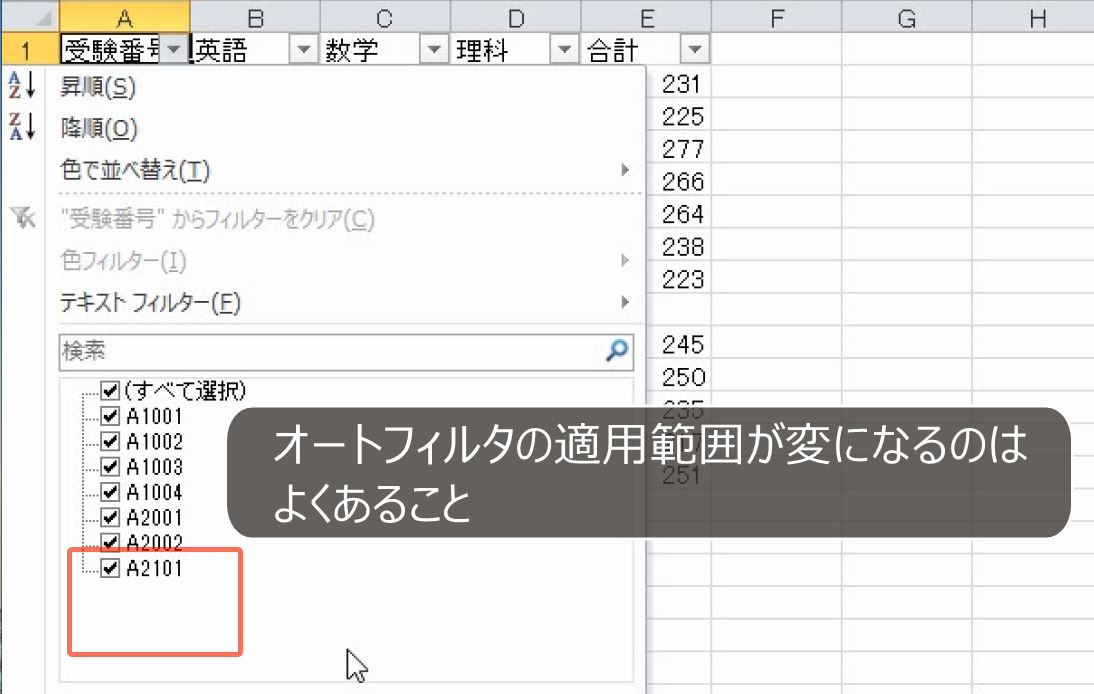Screen dimensions: 1094x694
Task: Click the 理科 header cell
Action: tap(516, 50)
